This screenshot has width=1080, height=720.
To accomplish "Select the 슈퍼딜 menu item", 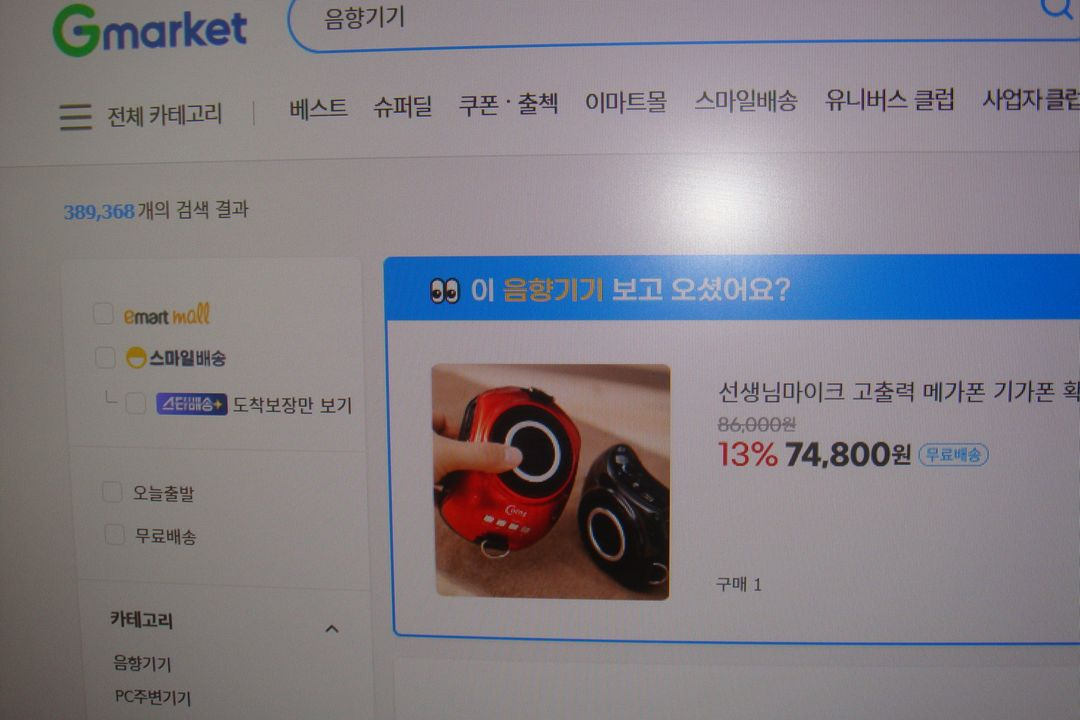I will (403, 106).
